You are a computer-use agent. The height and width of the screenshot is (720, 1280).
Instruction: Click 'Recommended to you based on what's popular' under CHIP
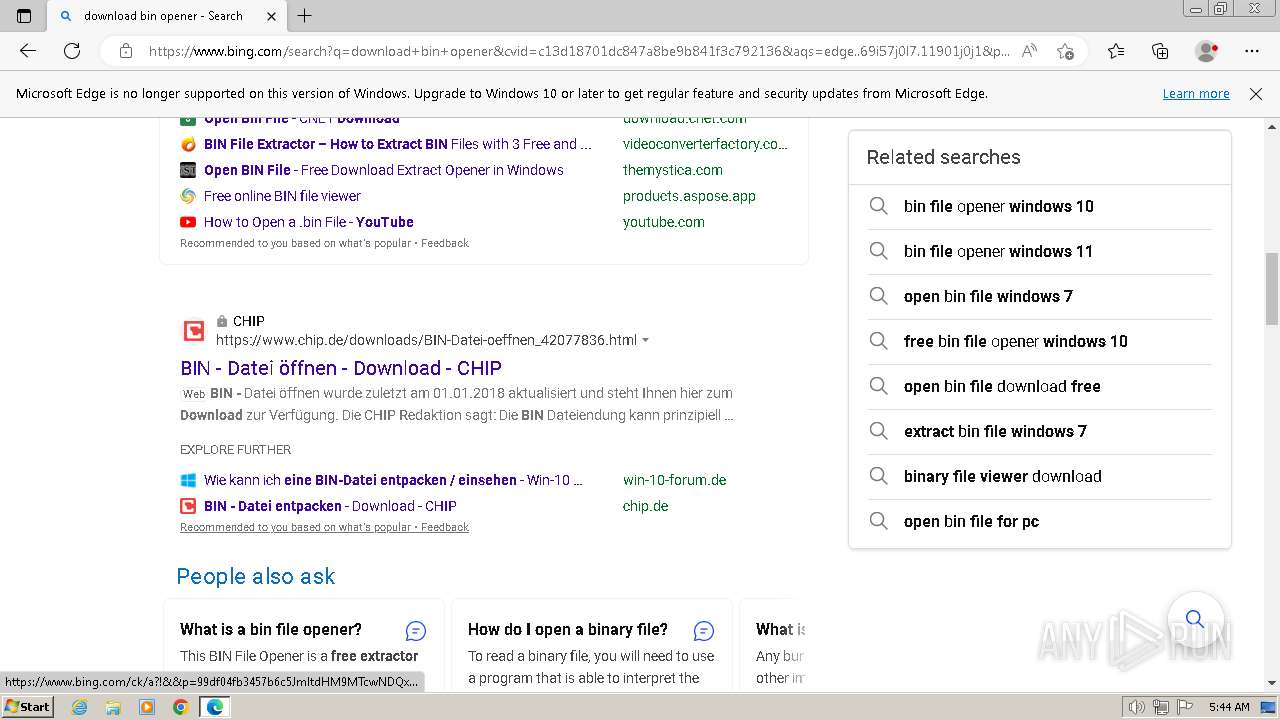pos(295,527)
